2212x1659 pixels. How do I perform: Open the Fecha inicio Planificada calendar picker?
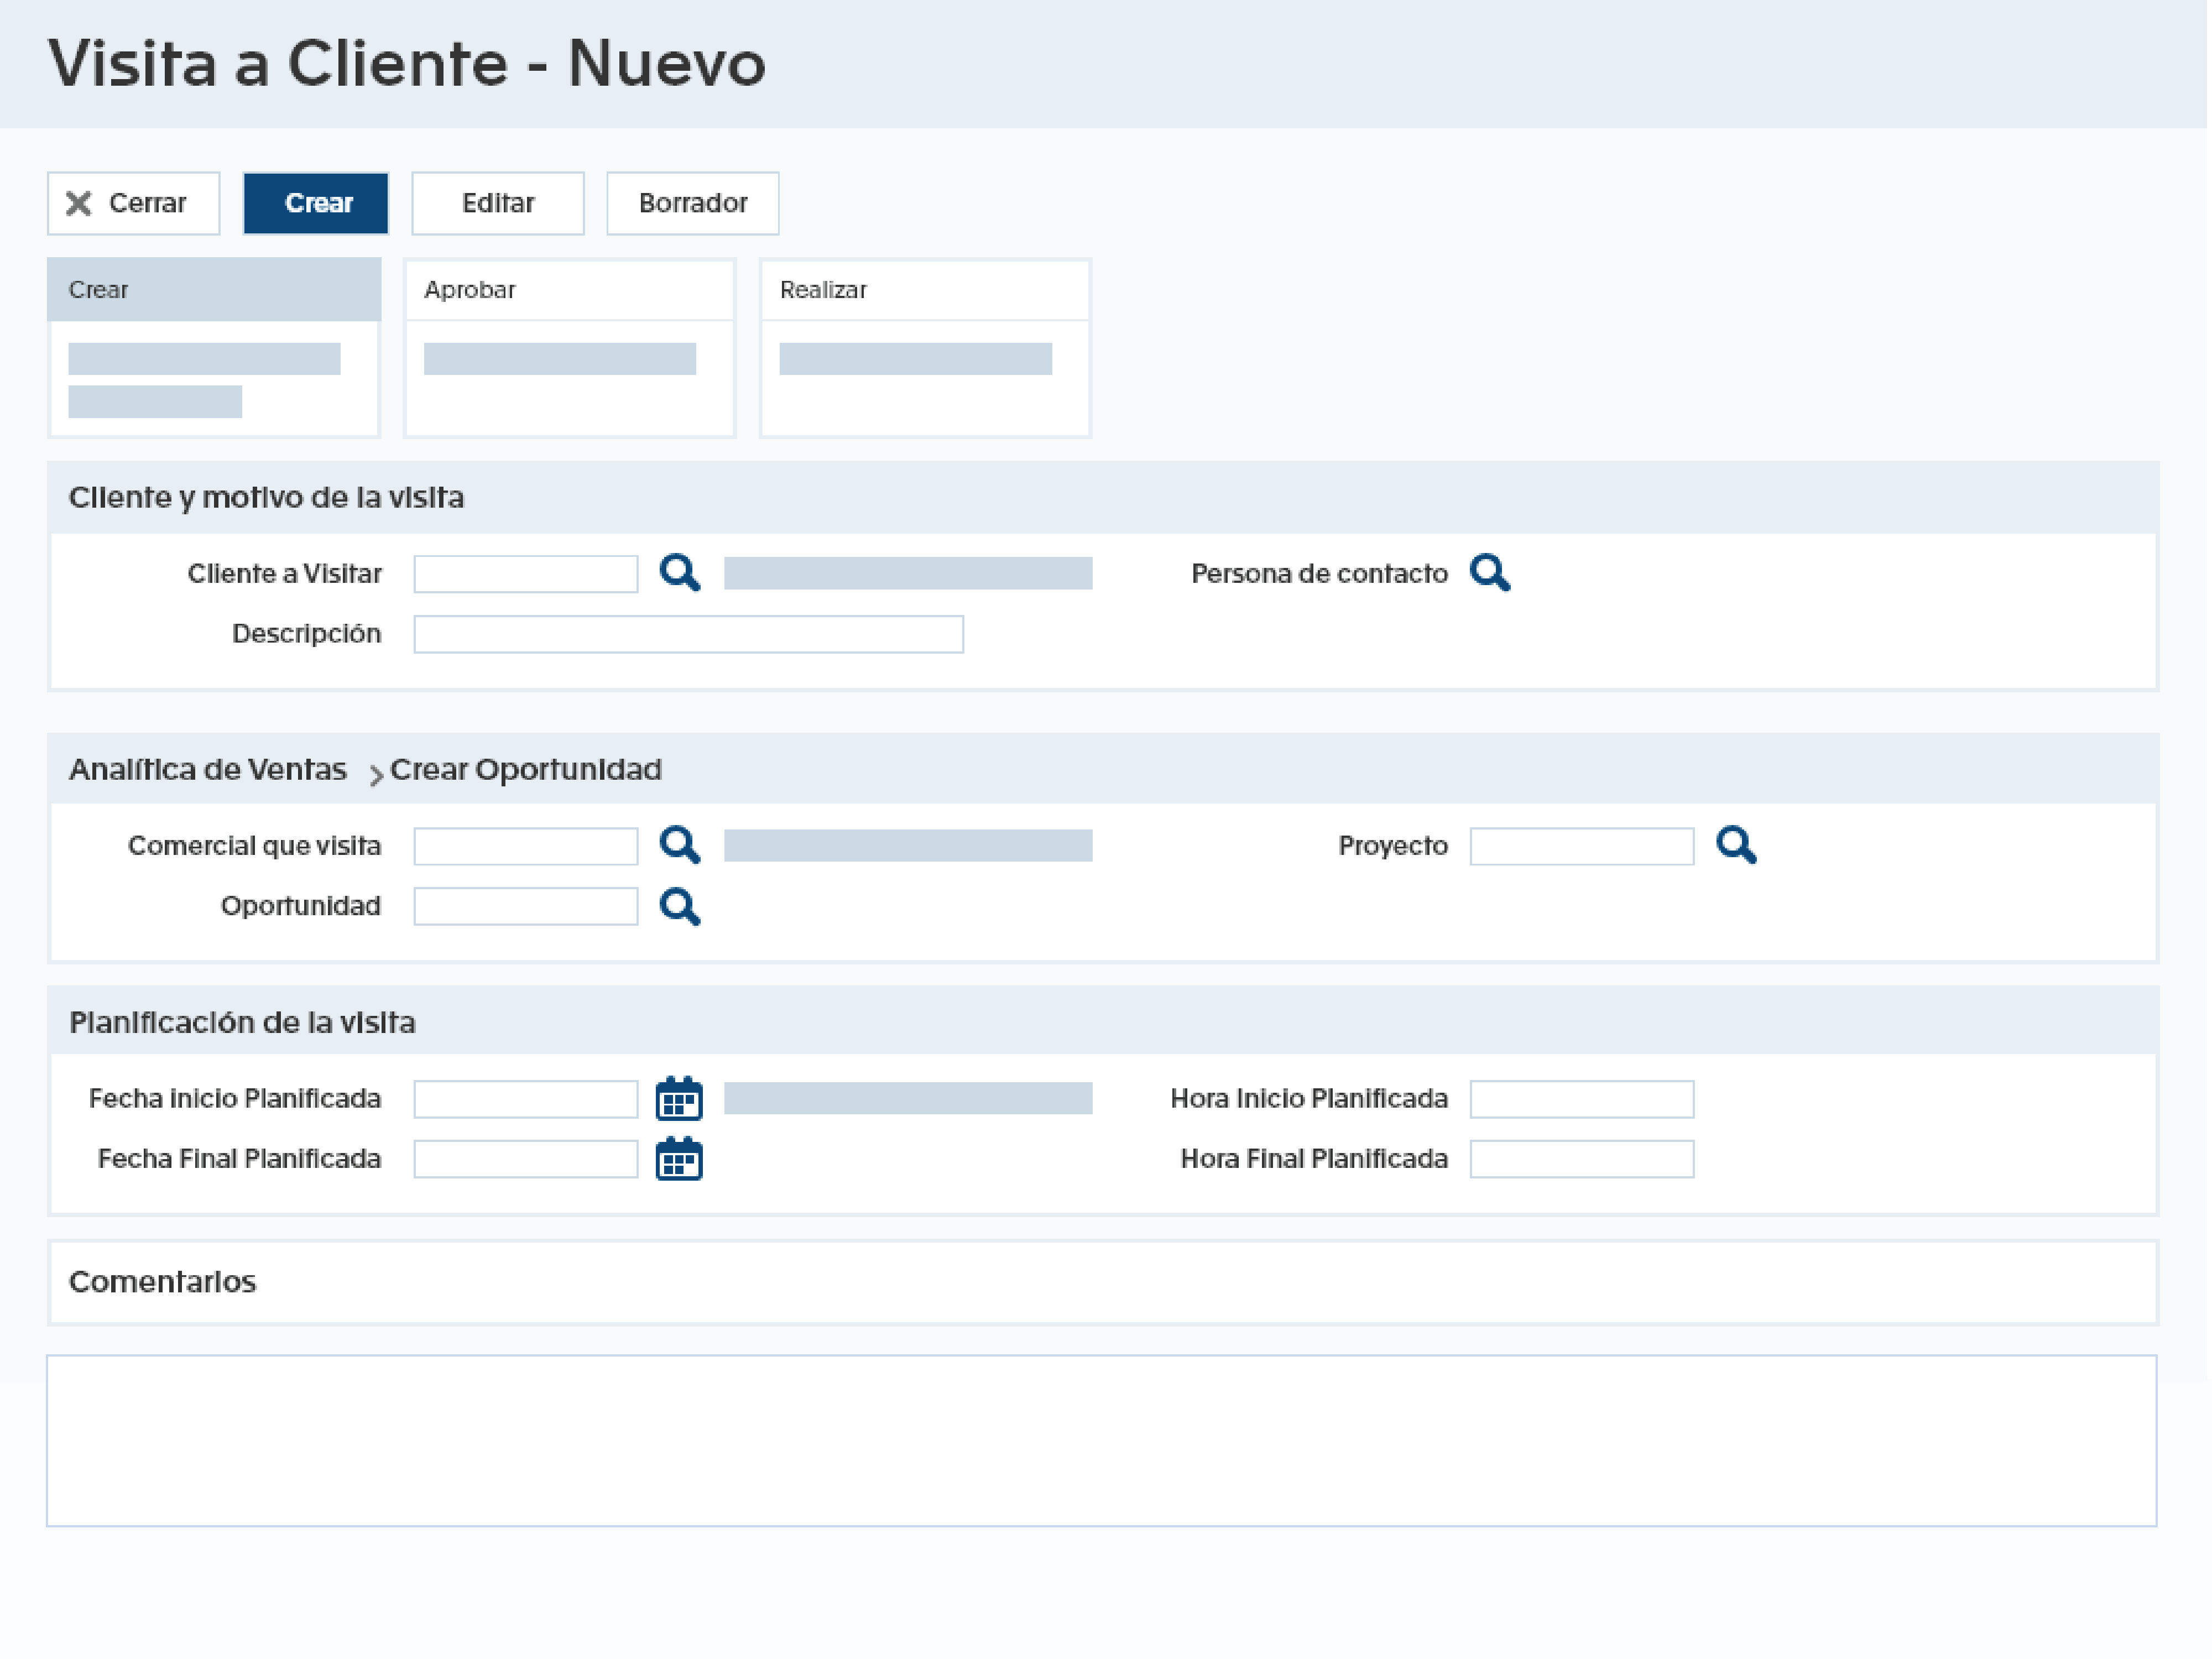click(680, 1098)
